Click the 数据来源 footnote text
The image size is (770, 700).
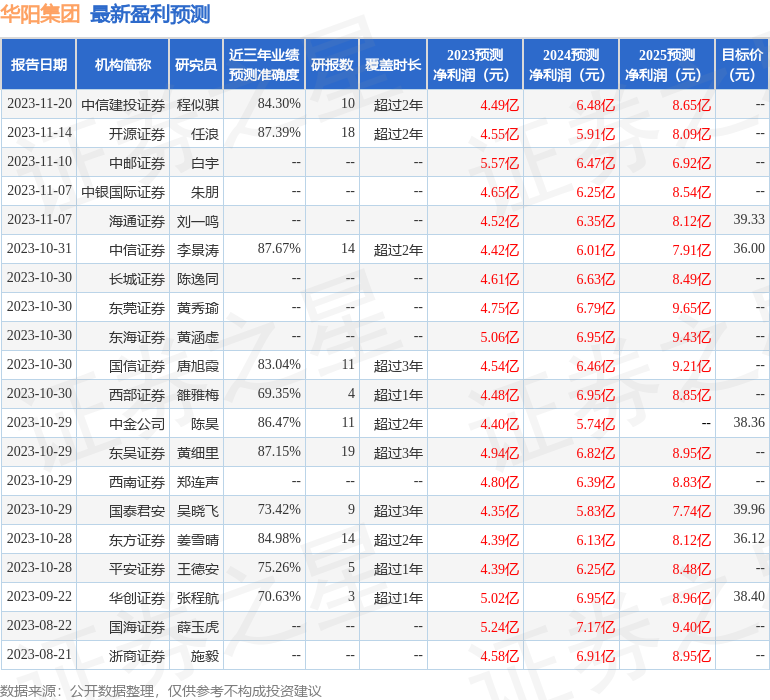point(161,691)
